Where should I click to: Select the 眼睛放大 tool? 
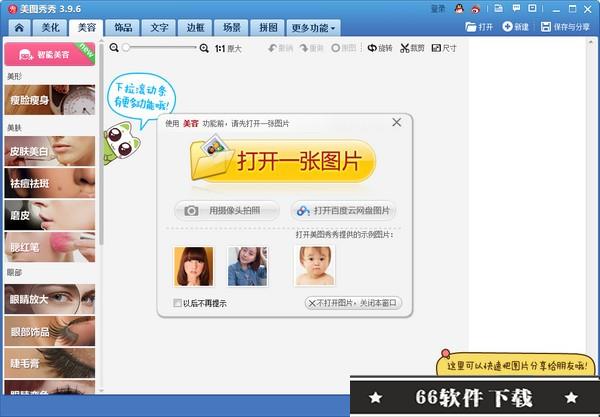click(50, 299)
